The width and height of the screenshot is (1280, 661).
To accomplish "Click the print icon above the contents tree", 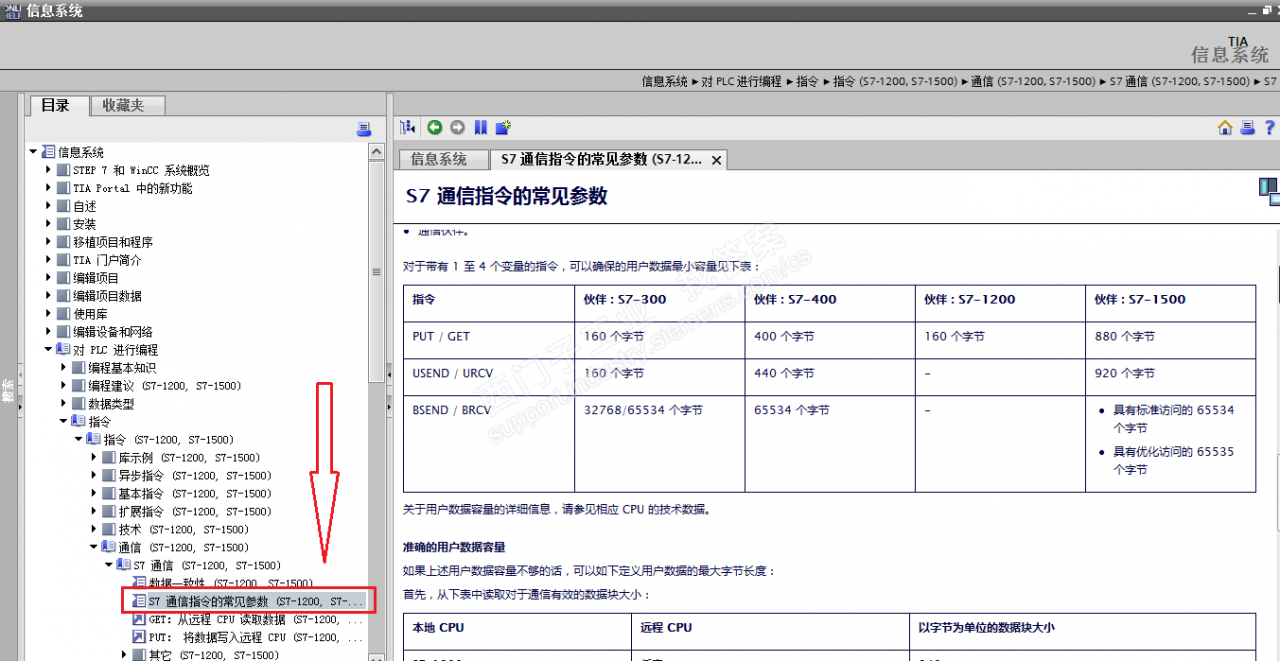I will tap(364, 129).
